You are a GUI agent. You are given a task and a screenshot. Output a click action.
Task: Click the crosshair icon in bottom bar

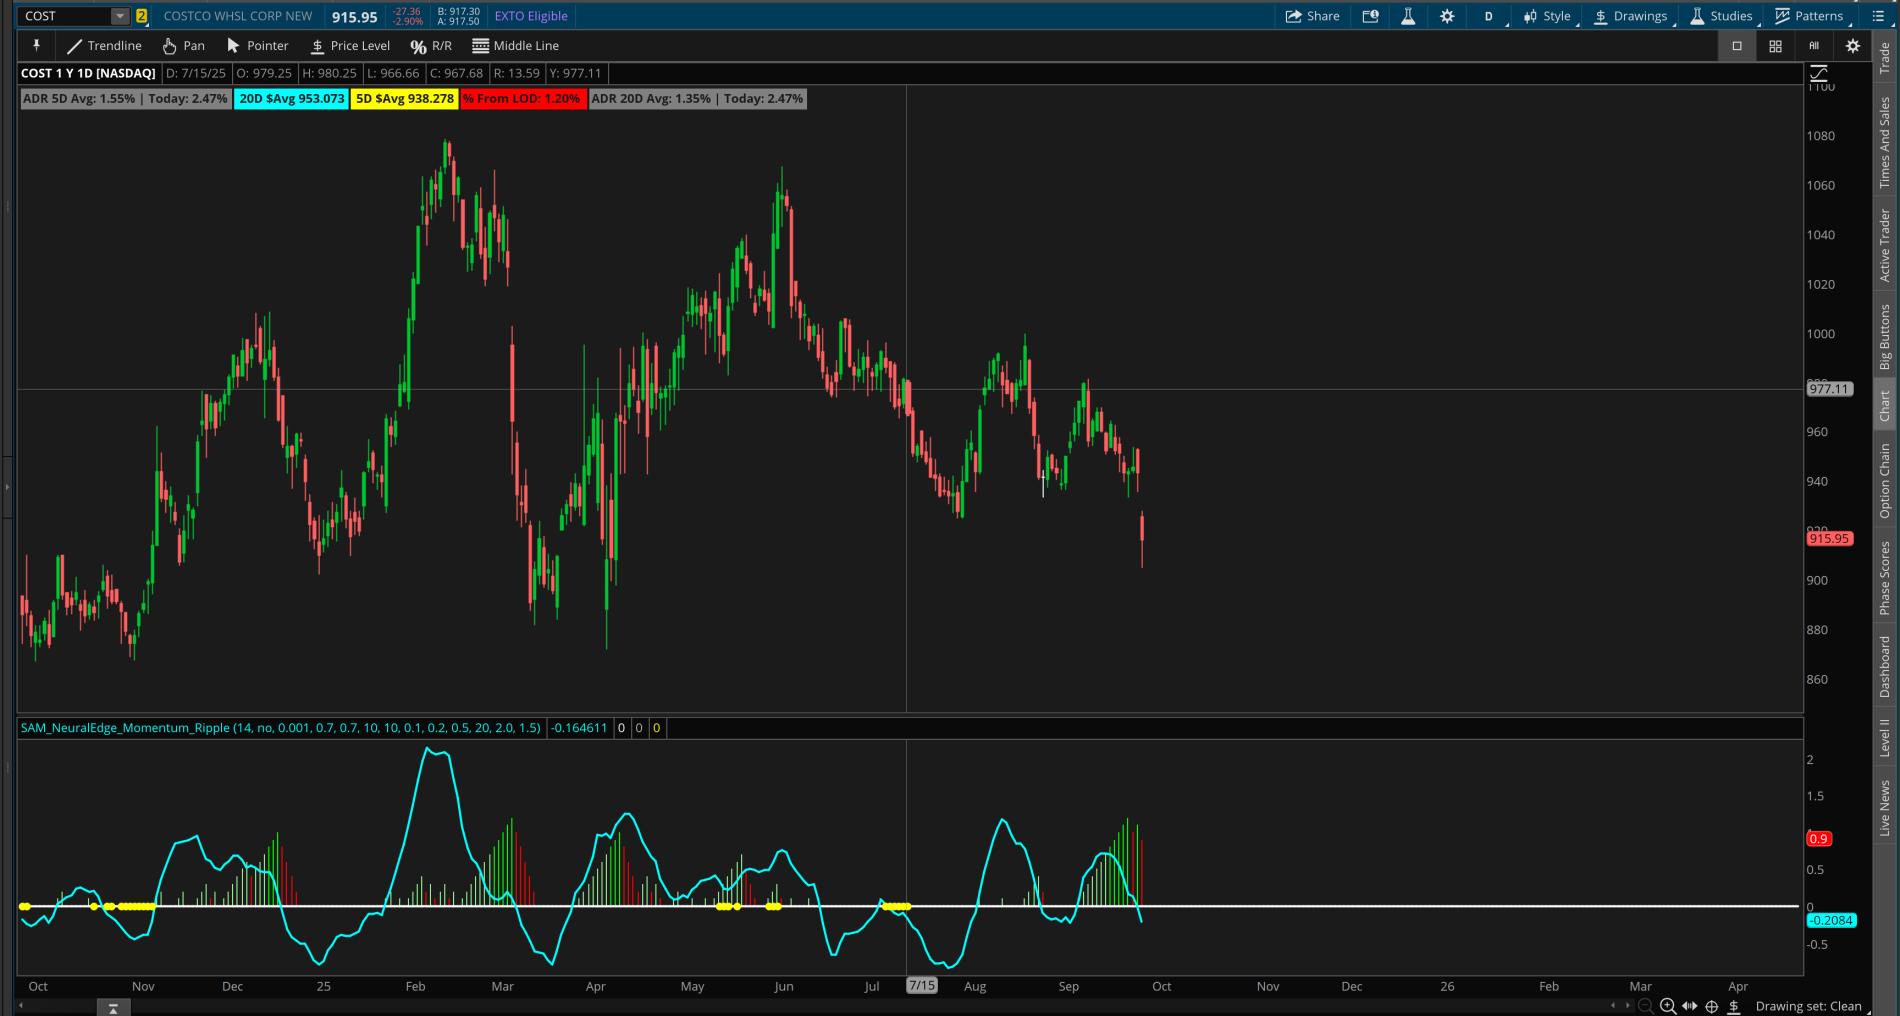(1711, 1006)
